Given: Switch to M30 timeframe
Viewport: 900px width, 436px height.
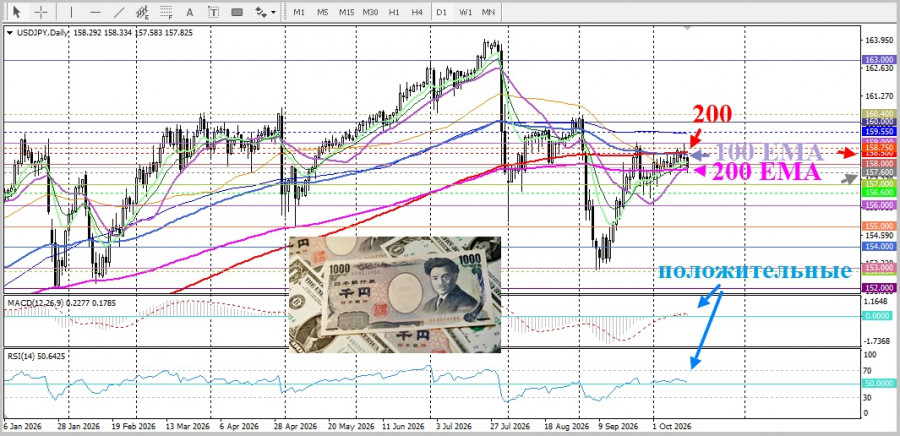Looking at the screenshot, I should pos(370,11).
